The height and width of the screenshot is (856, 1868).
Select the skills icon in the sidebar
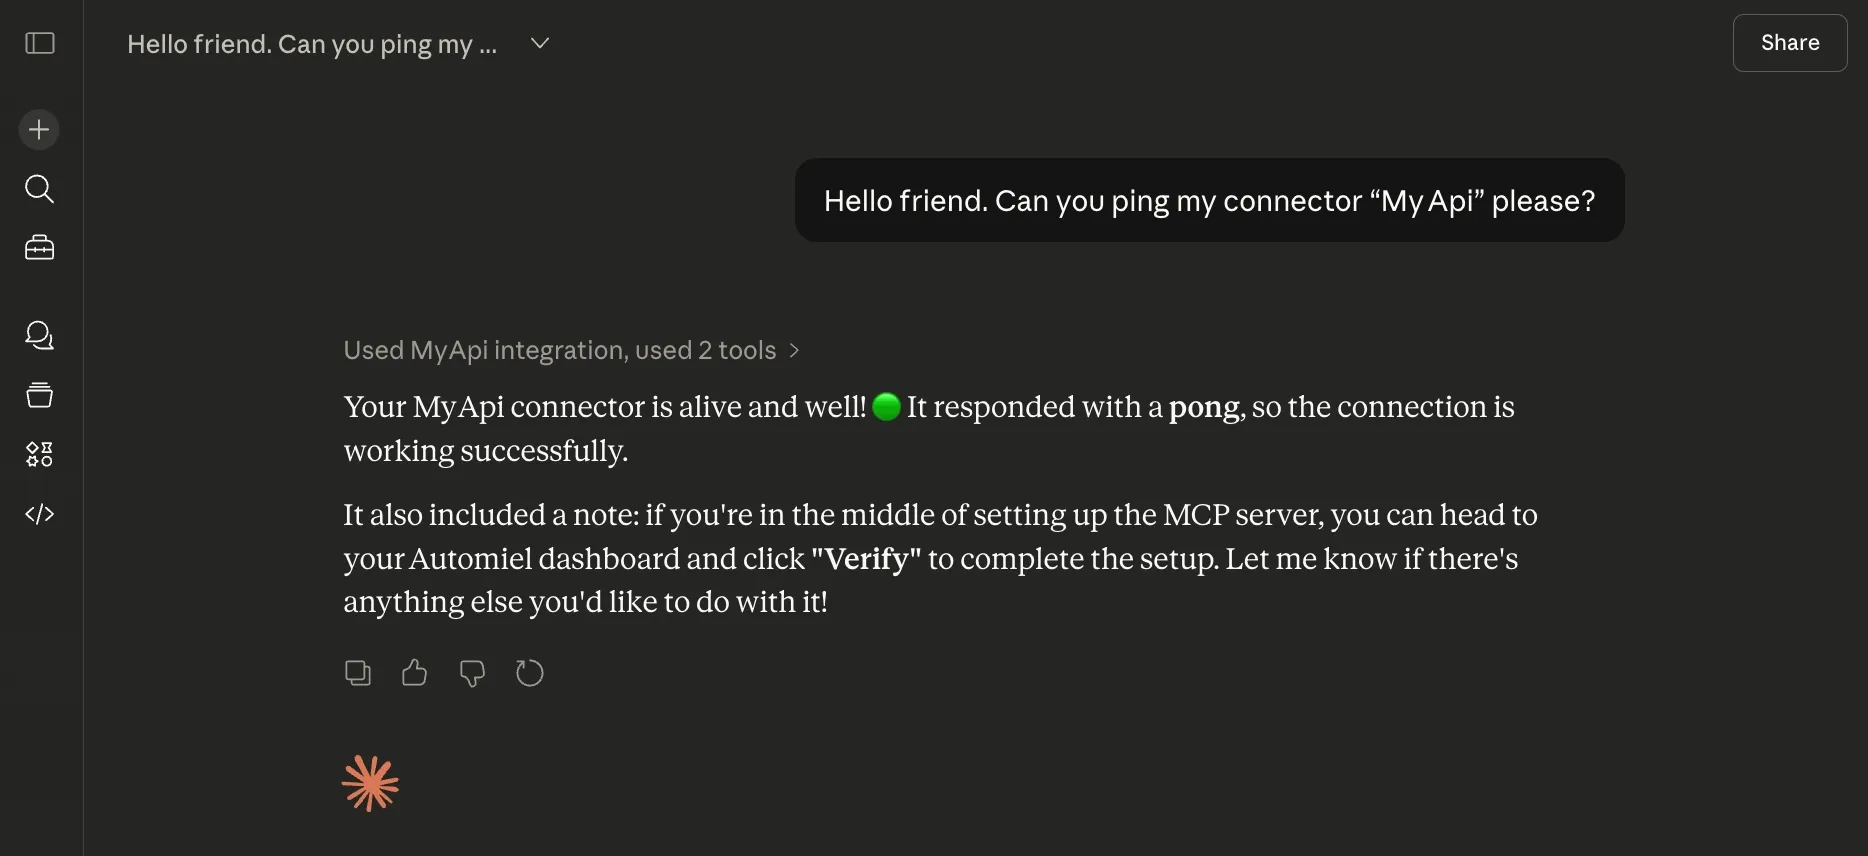[x=38, y=453]
